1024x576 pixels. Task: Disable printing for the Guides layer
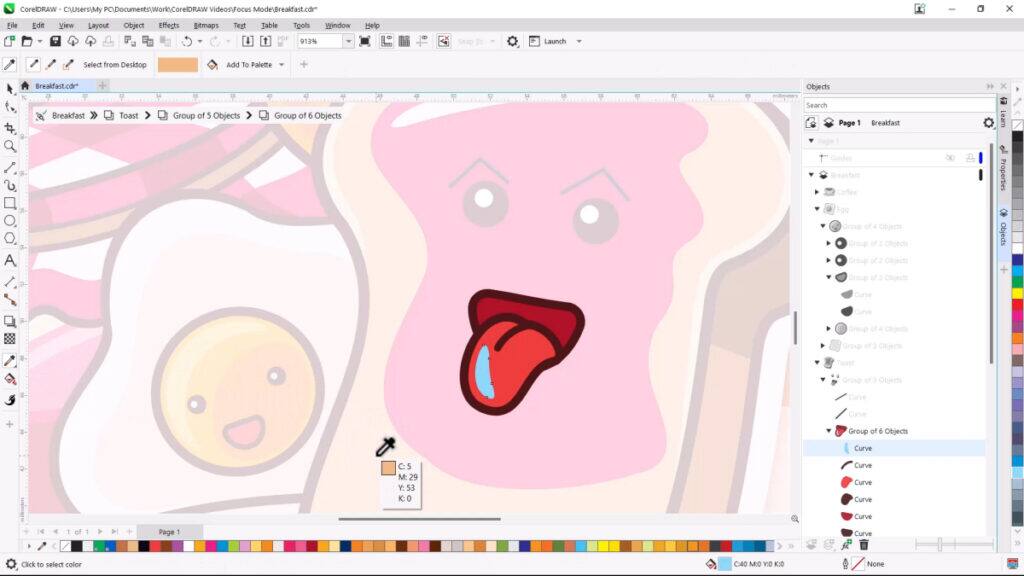[x=970, y=157]
